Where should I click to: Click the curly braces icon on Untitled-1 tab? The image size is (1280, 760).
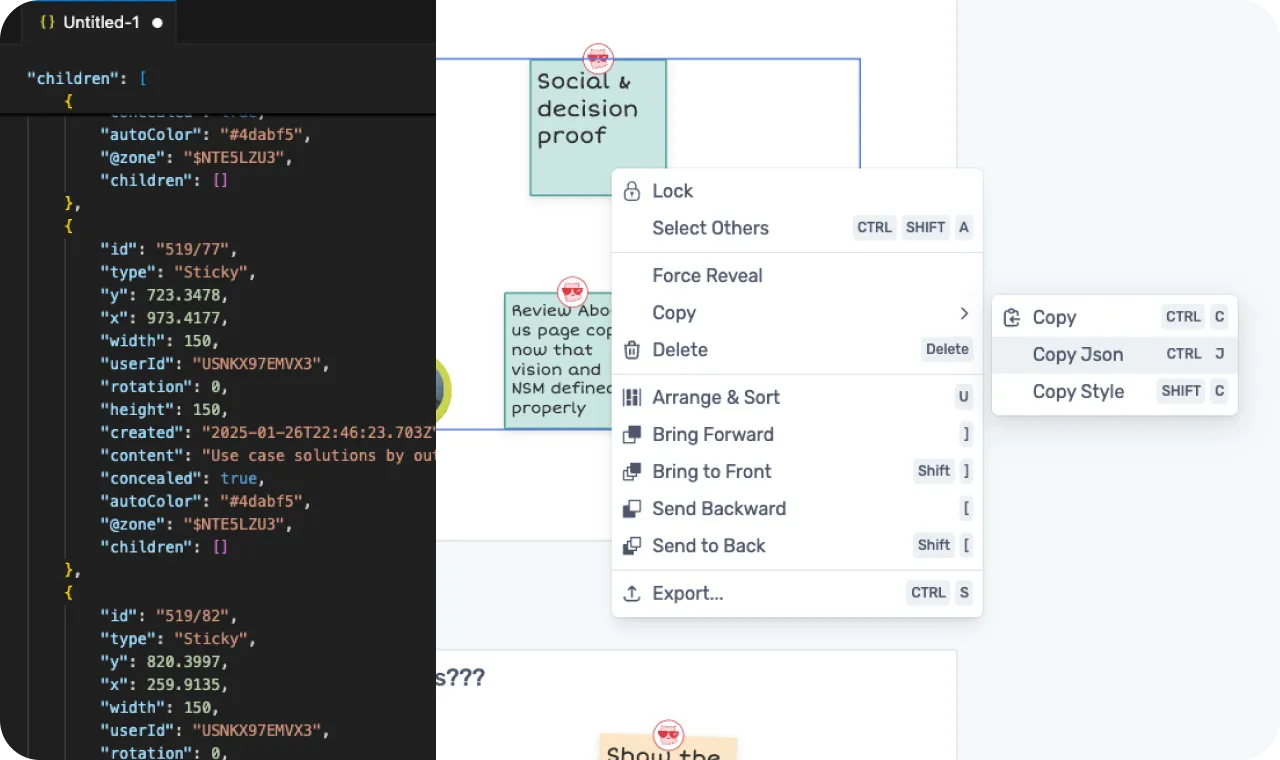tap(46, 22)
